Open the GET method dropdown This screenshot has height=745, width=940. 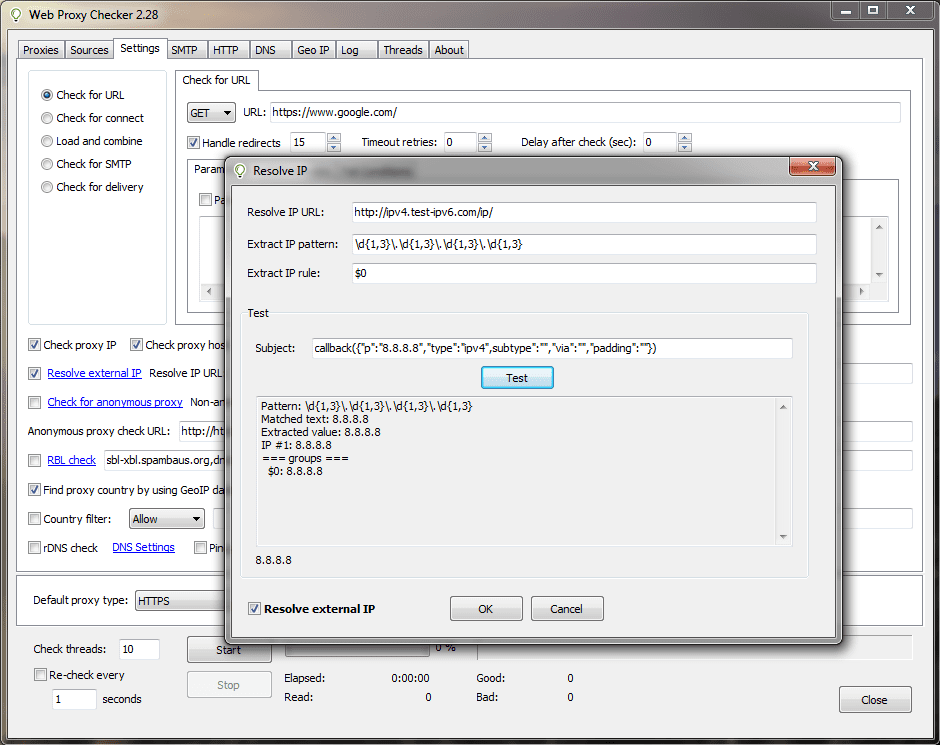tap(211, 113)
